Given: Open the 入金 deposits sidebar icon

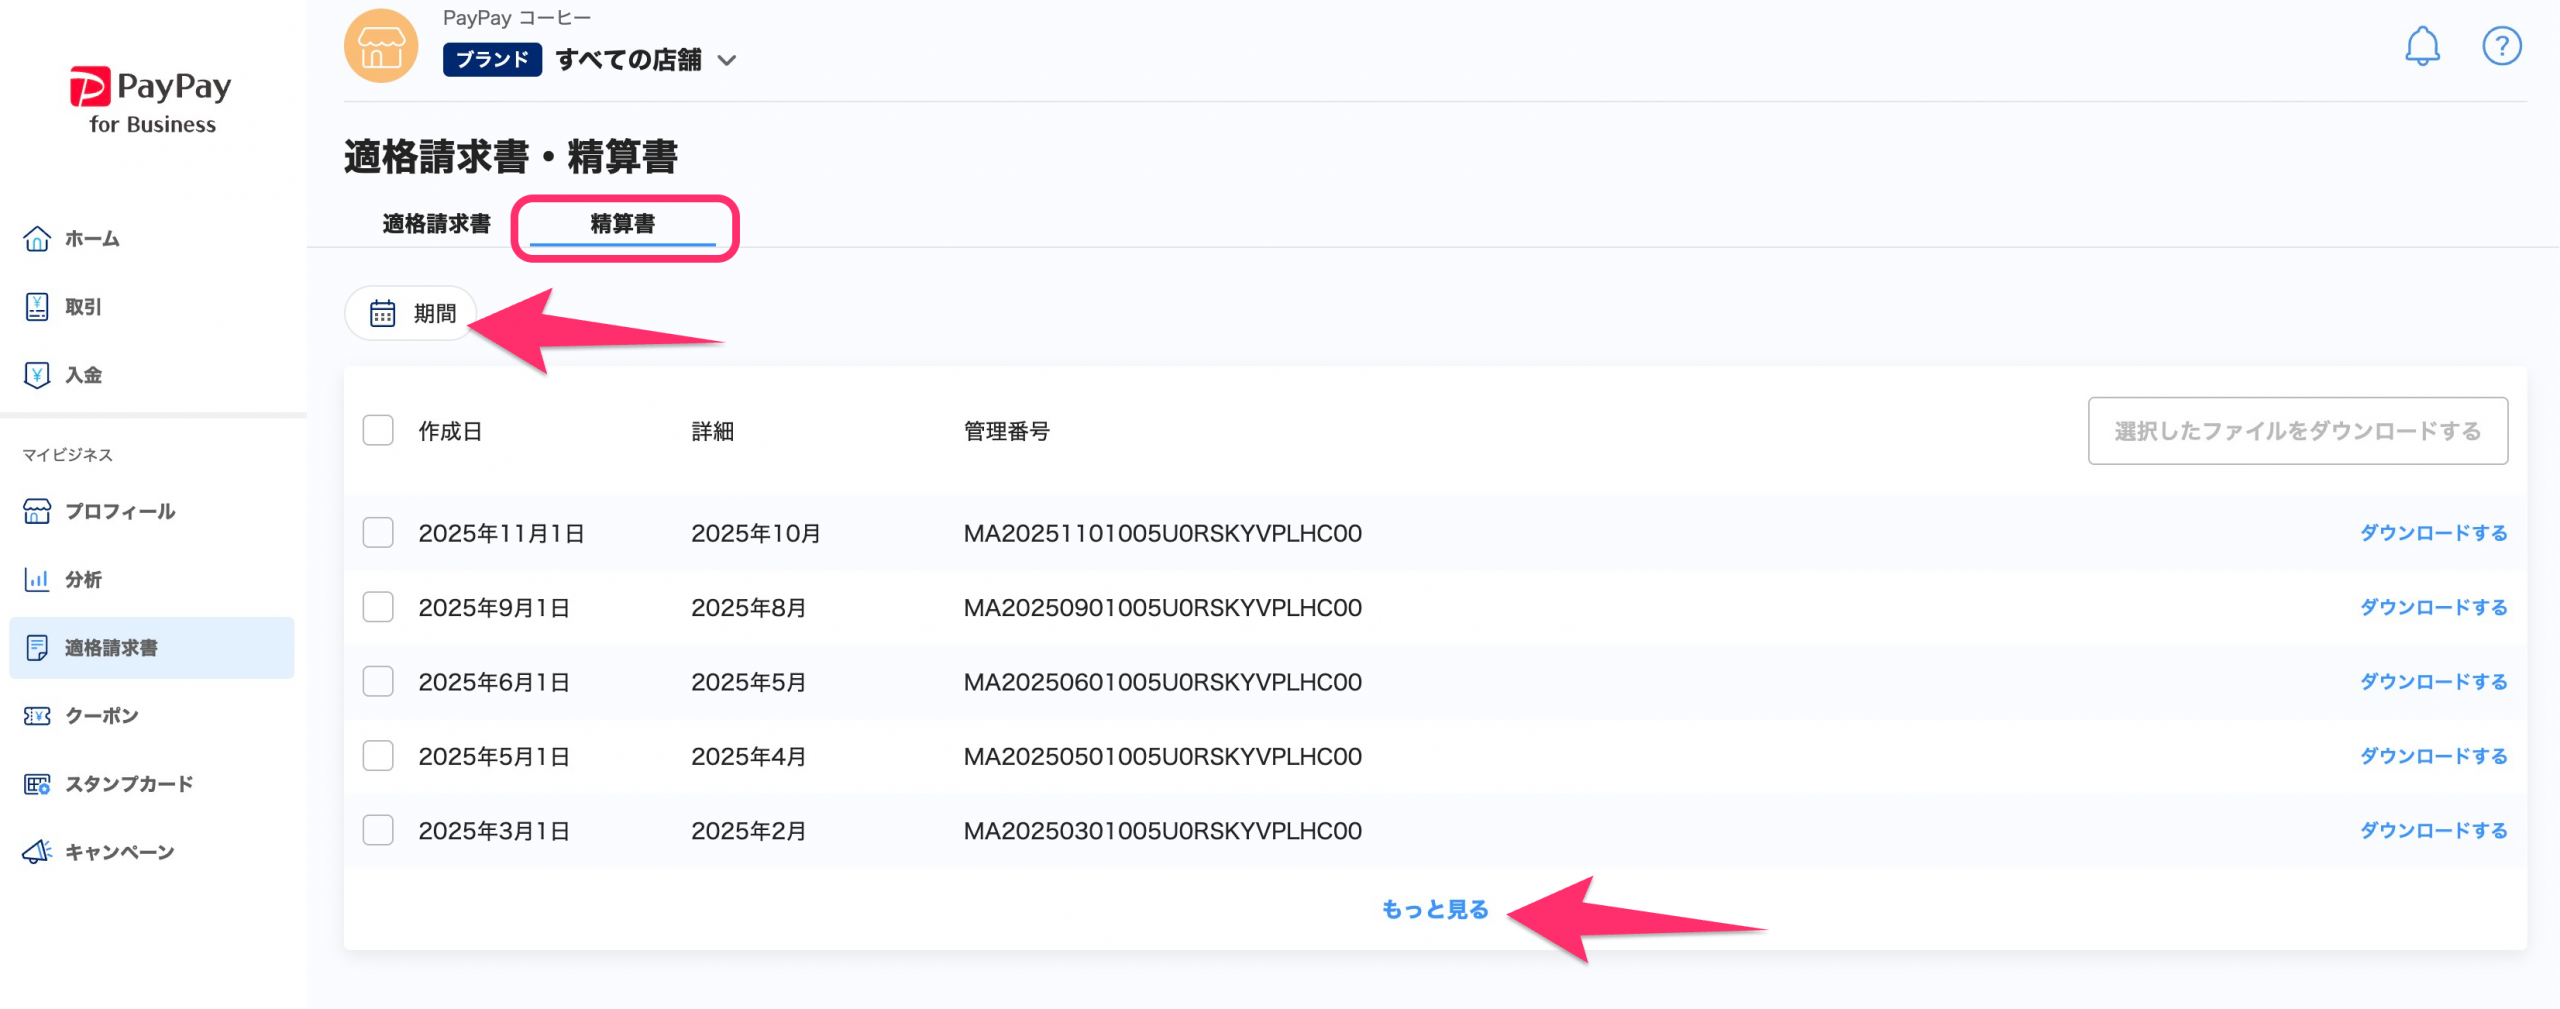Looking at the screenshot, I should (x=37, y=375).
